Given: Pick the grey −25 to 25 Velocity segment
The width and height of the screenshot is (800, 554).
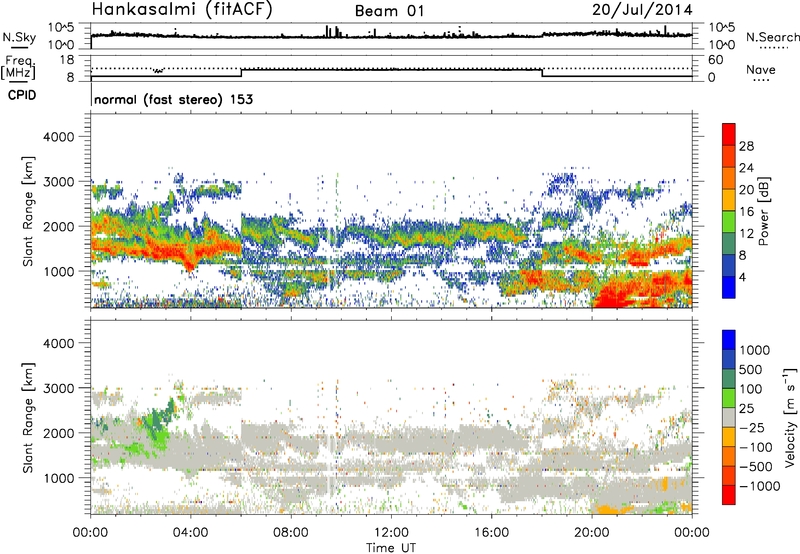Looking at the screenshot, I should click(729, 418).
